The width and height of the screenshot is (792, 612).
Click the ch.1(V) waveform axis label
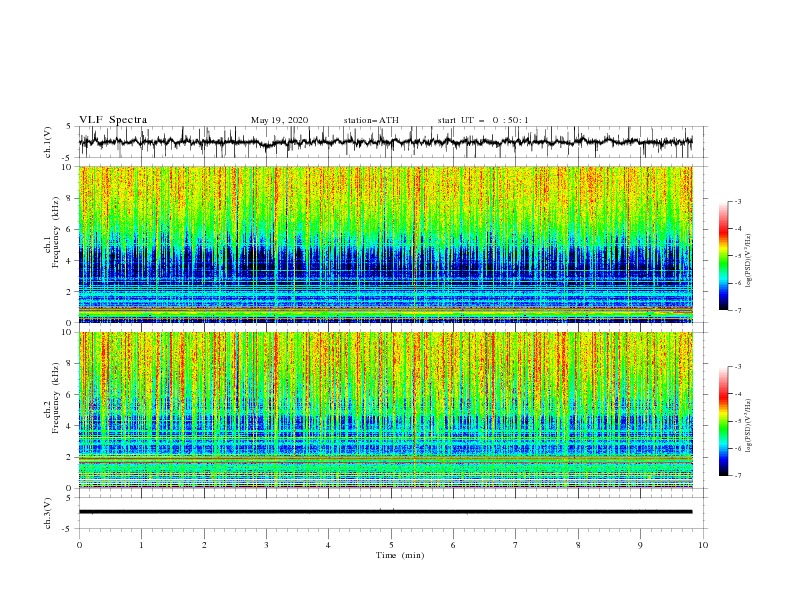(x=48, y=142)
